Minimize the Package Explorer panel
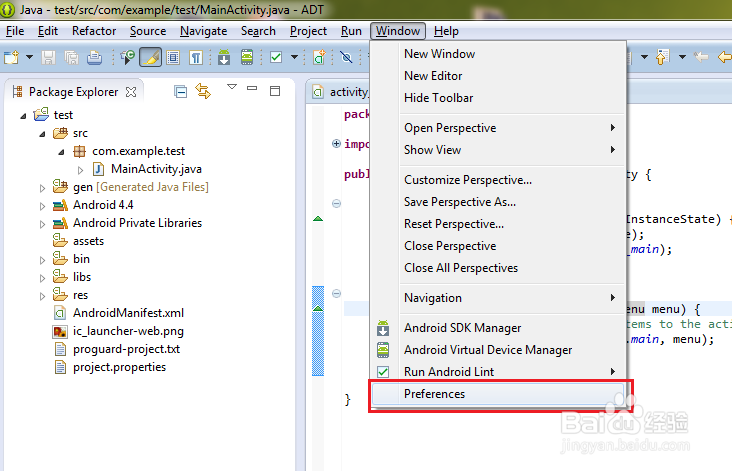The height and width of the screenshot is (471, 732). (252, 88)
